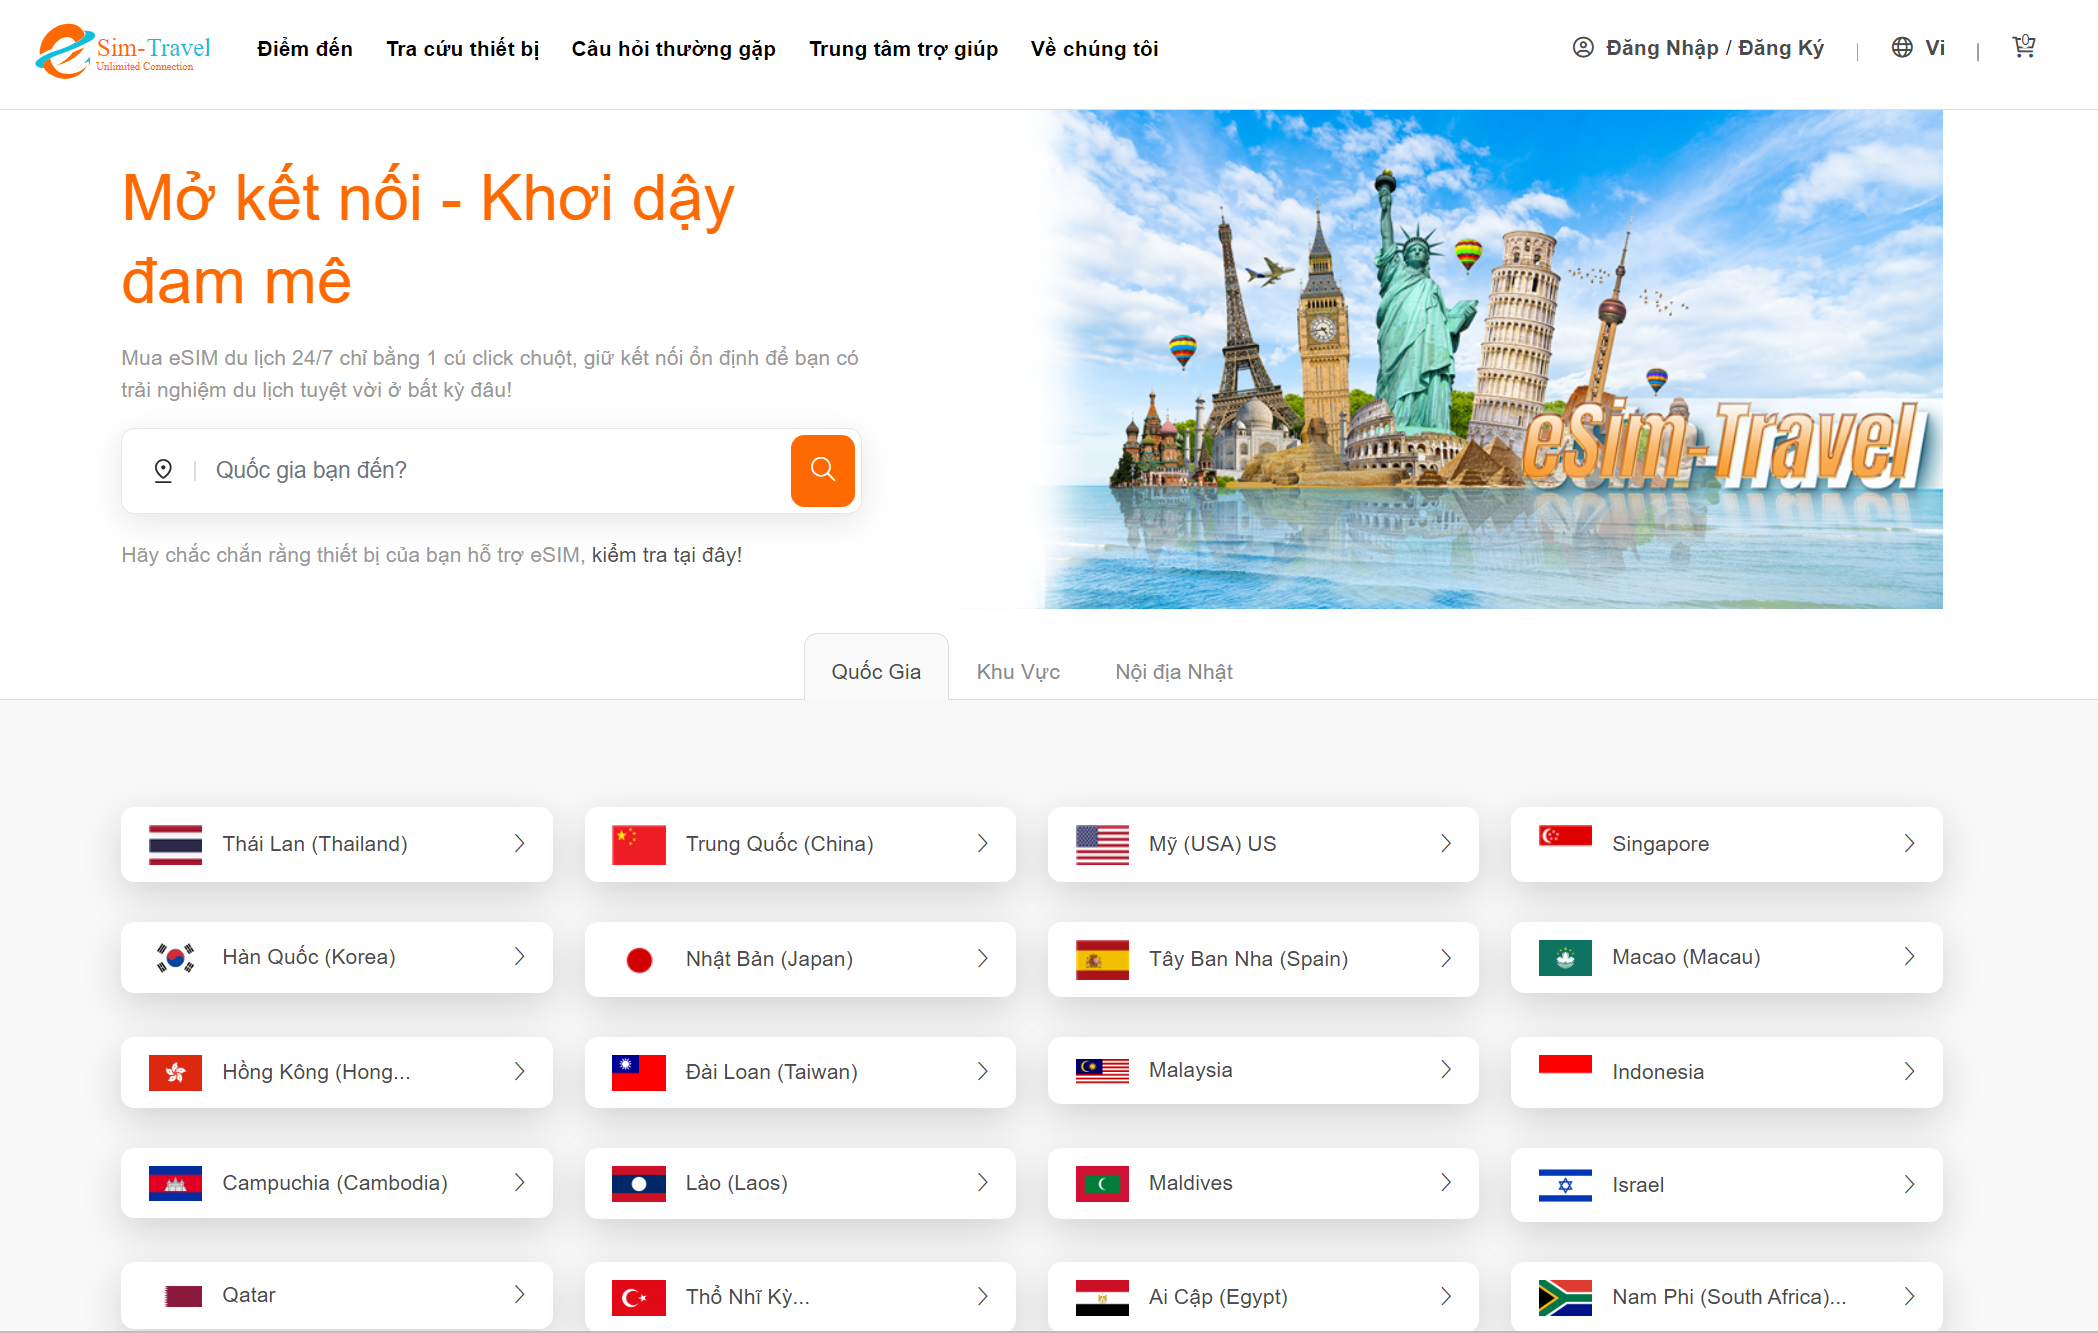This screenshot has width=2098, height=1333.
Task: Open the Indonesia country card
Action: [1727, 1072]
